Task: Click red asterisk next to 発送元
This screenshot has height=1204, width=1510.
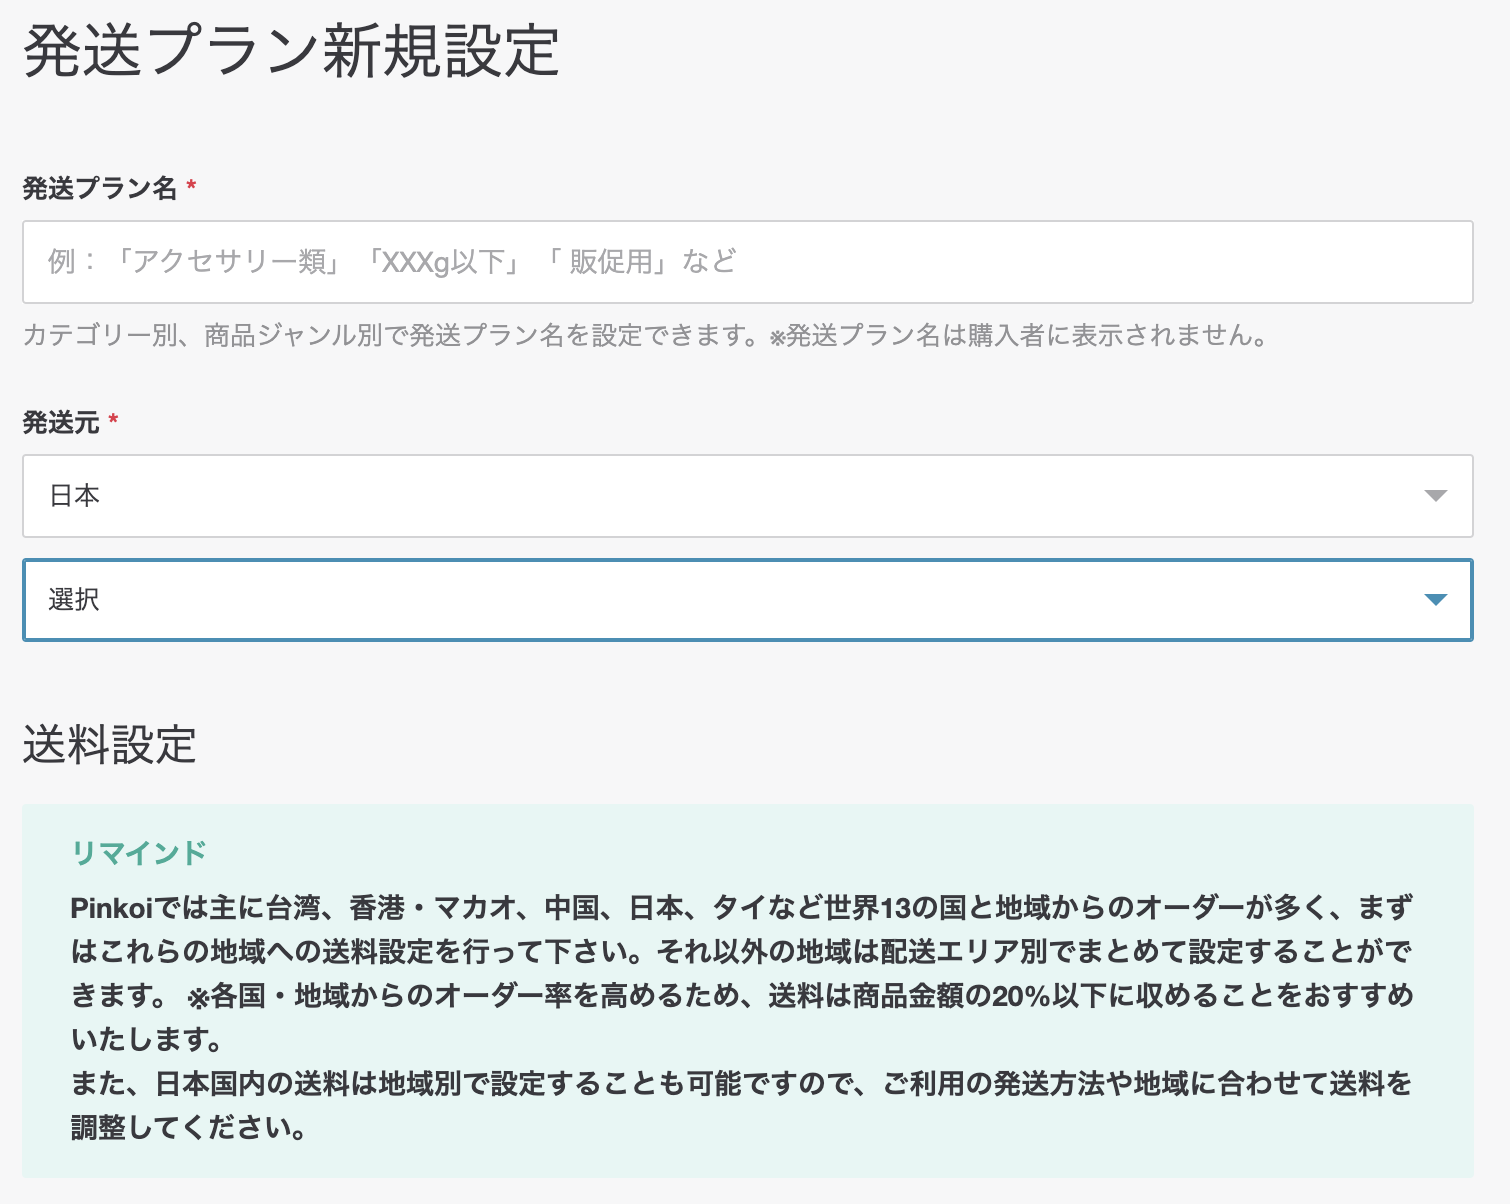Action: pos(113,421)
